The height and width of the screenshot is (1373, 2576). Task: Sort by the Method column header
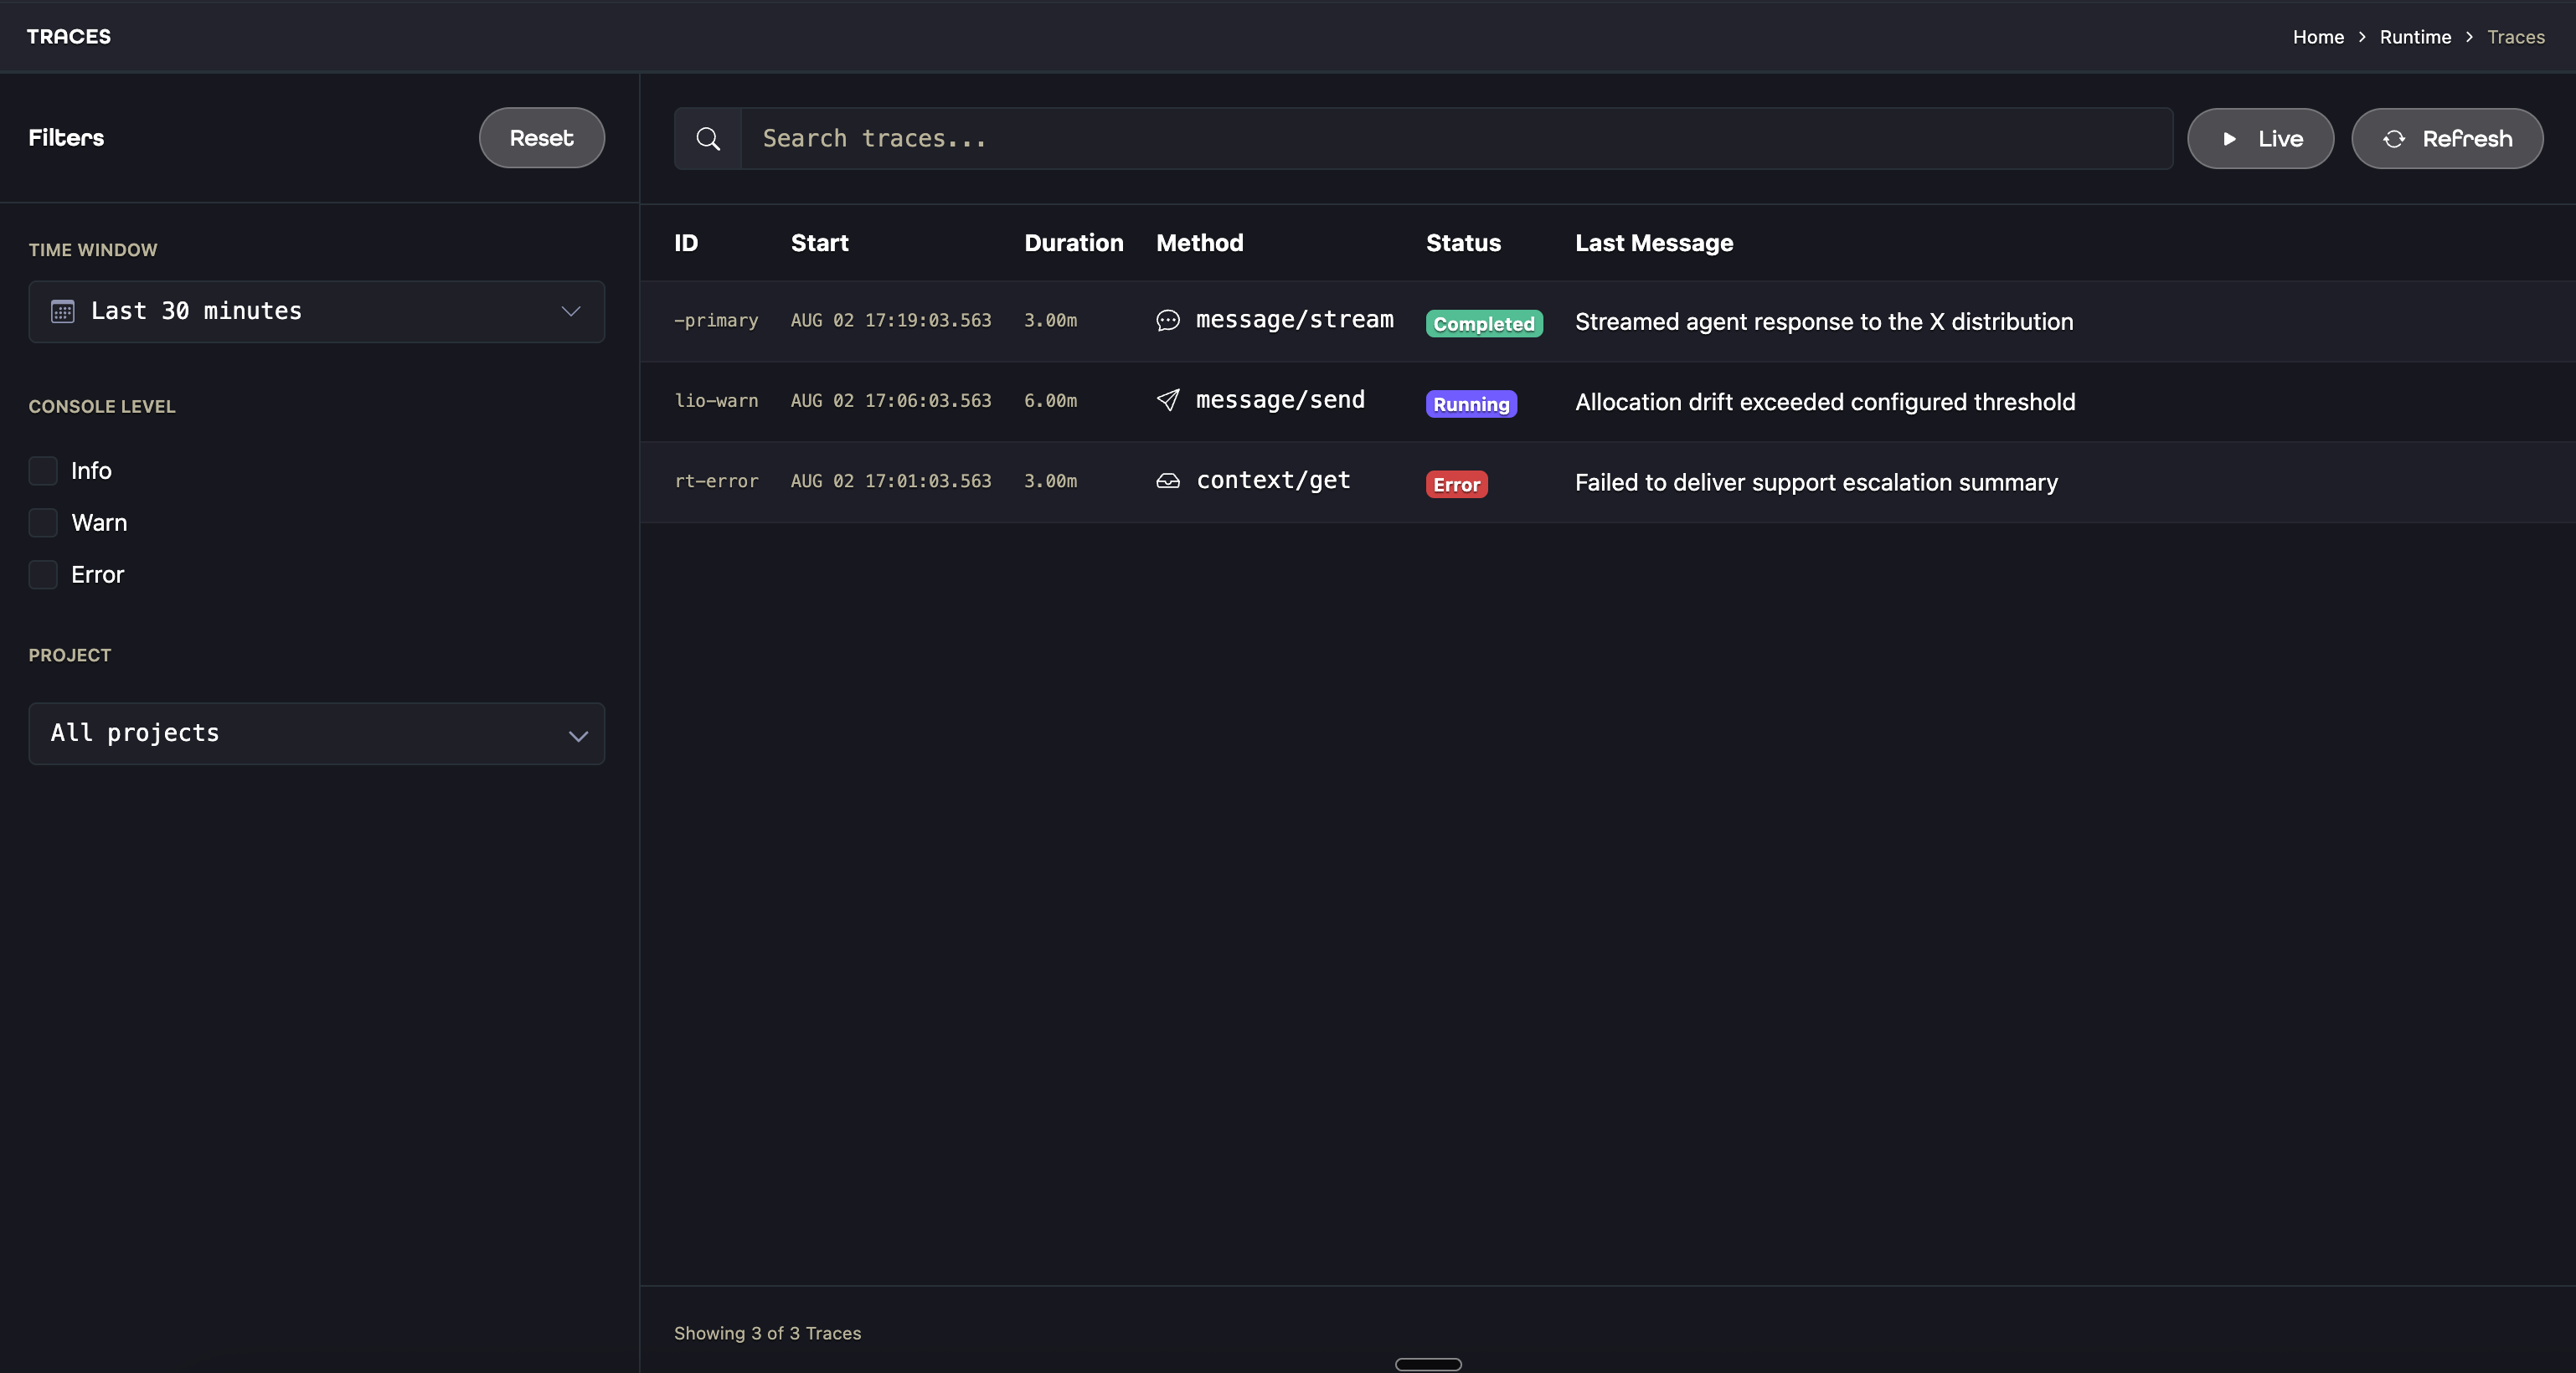tap(1199, 243)
